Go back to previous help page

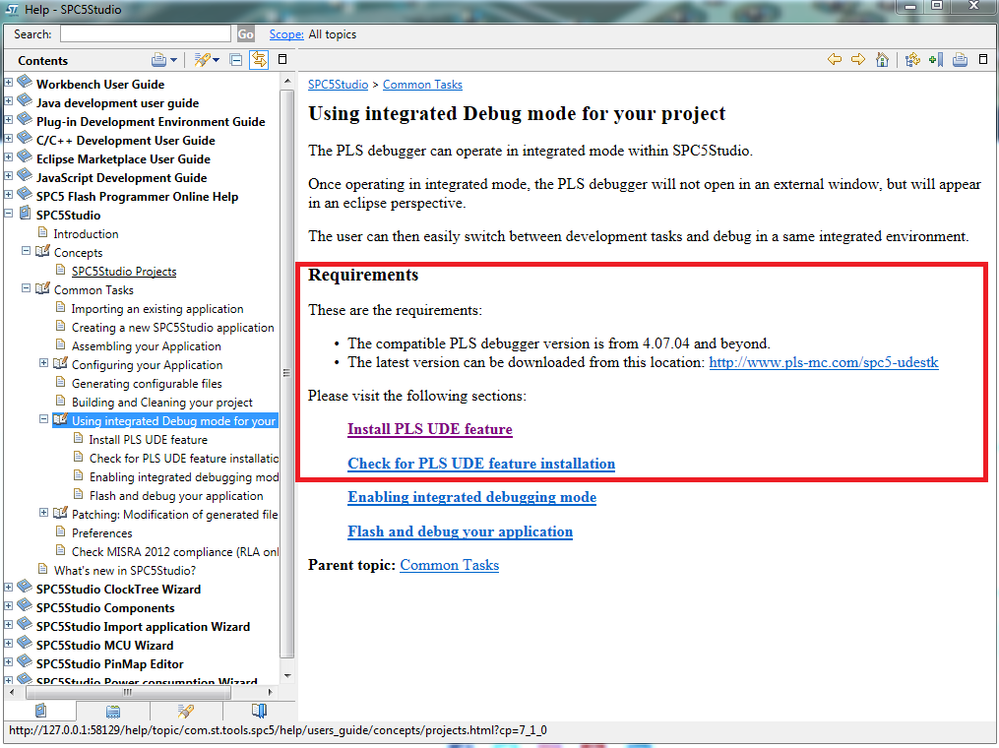[x=835, y=59]
